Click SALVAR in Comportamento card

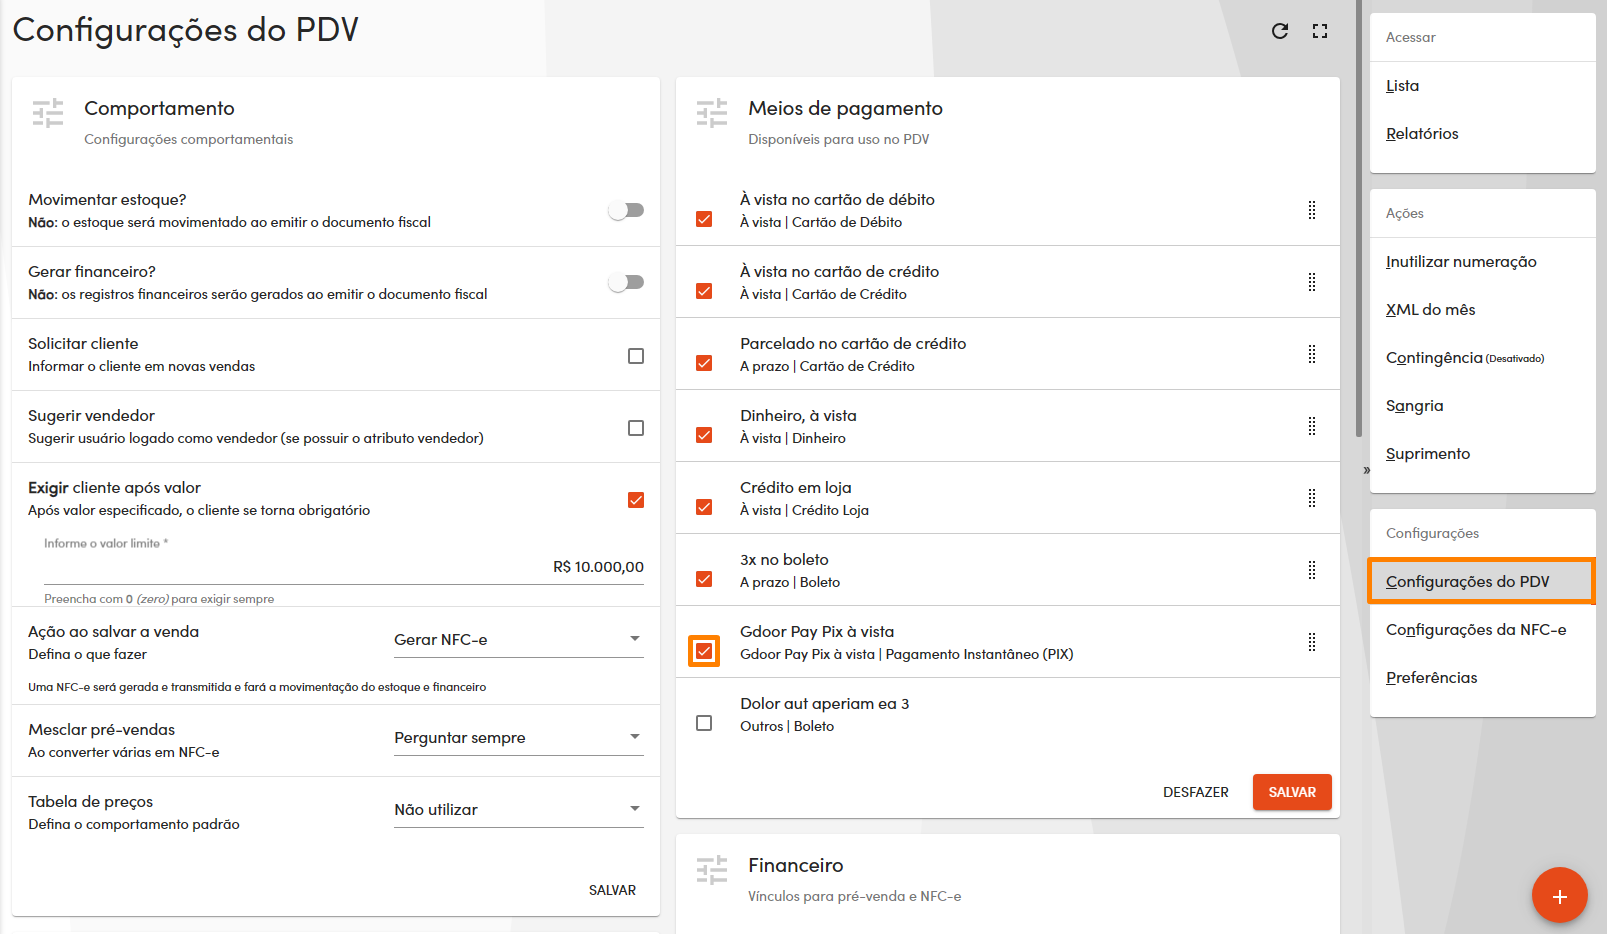click(x=612, y=890)
